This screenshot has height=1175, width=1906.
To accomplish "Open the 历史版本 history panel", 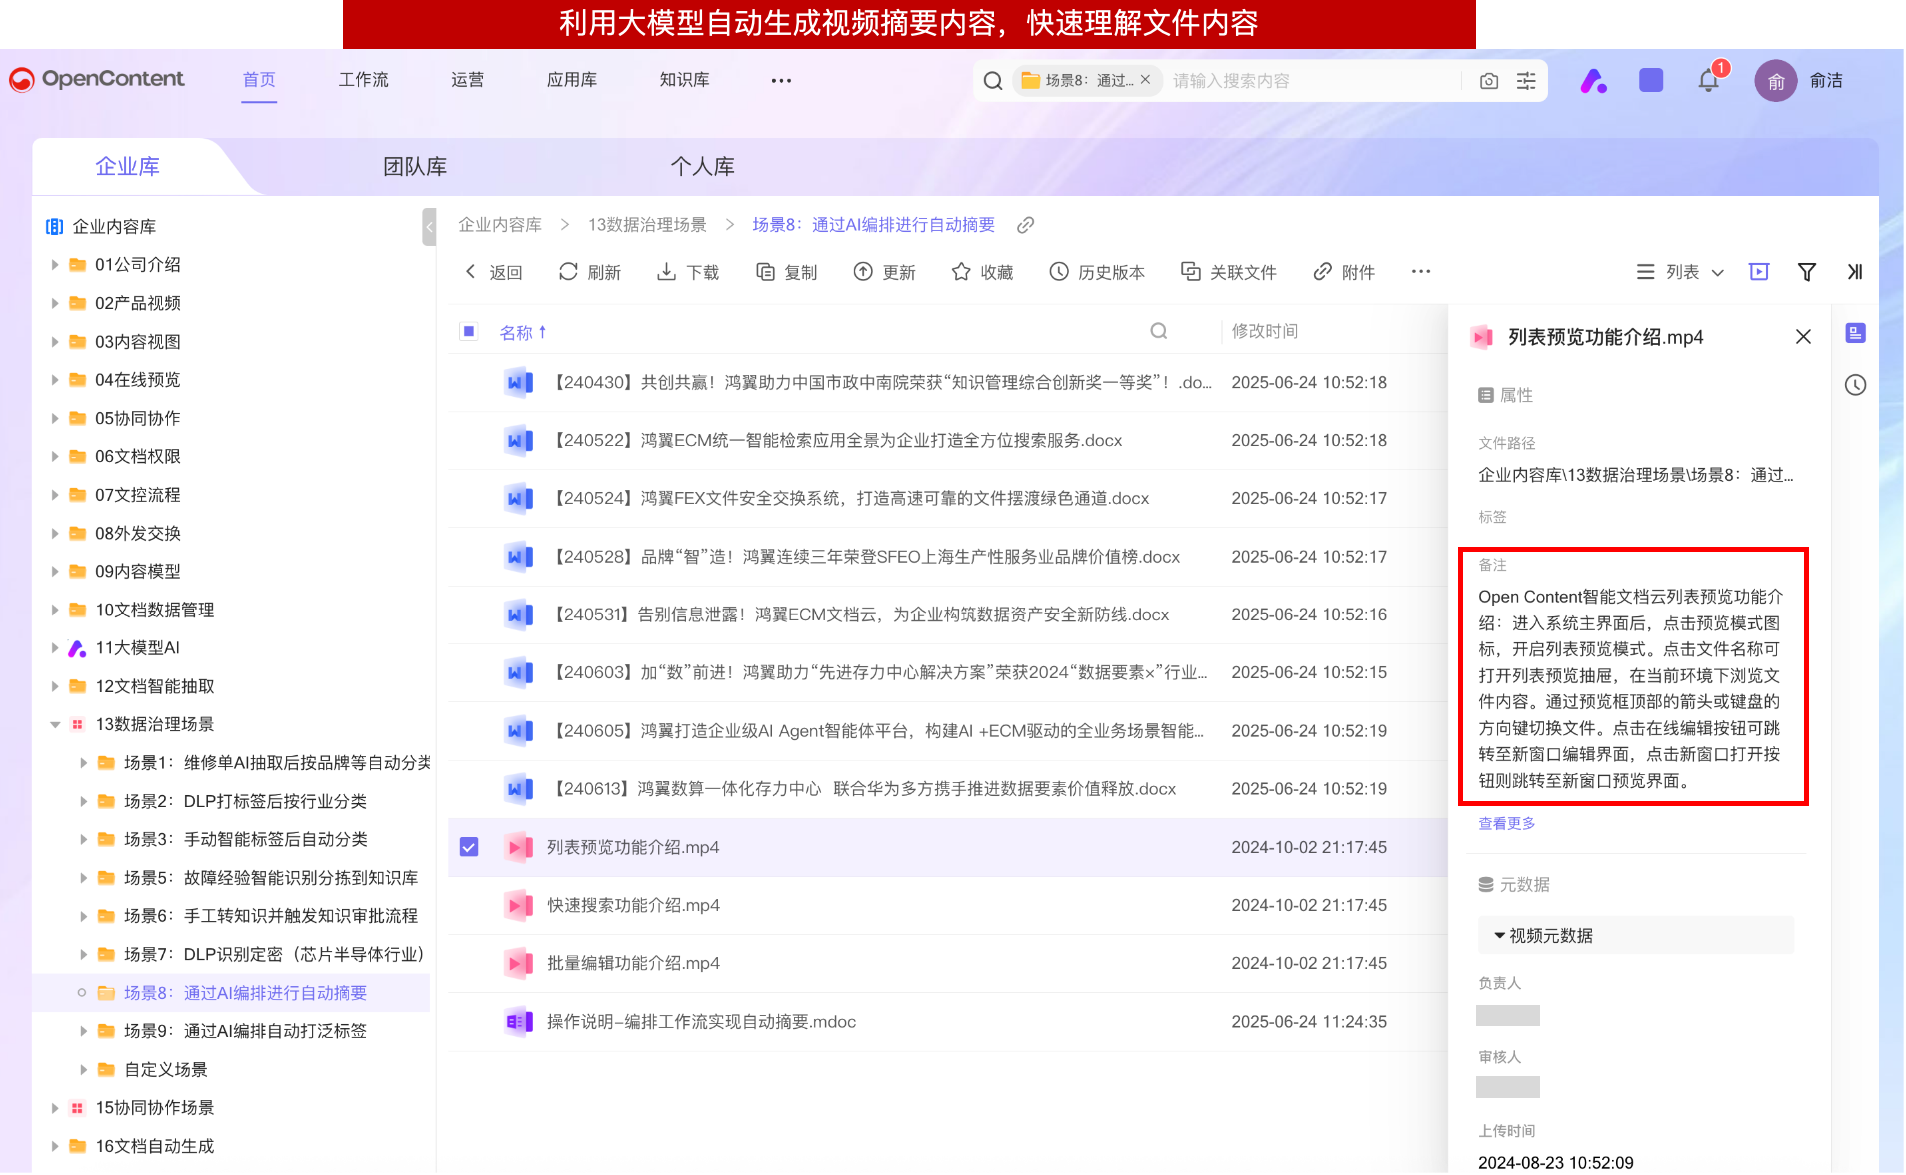I will coord(1096,271).
